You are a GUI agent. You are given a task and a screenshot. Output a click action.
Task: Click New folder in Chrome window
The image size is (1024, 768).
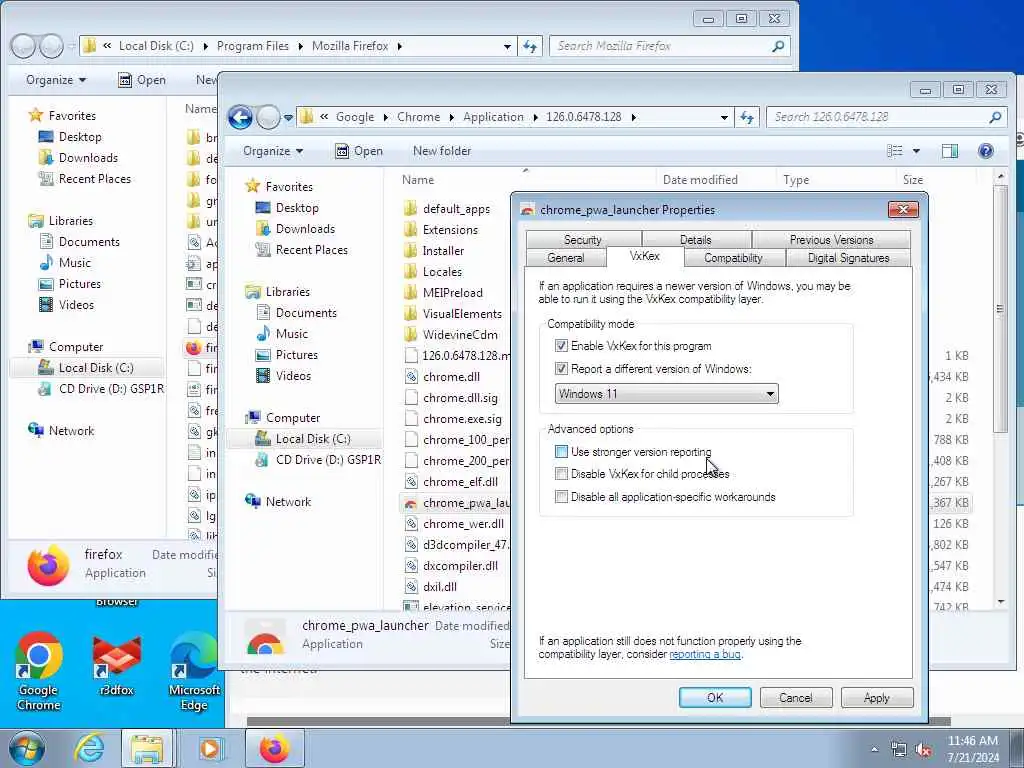click(441, 151)
